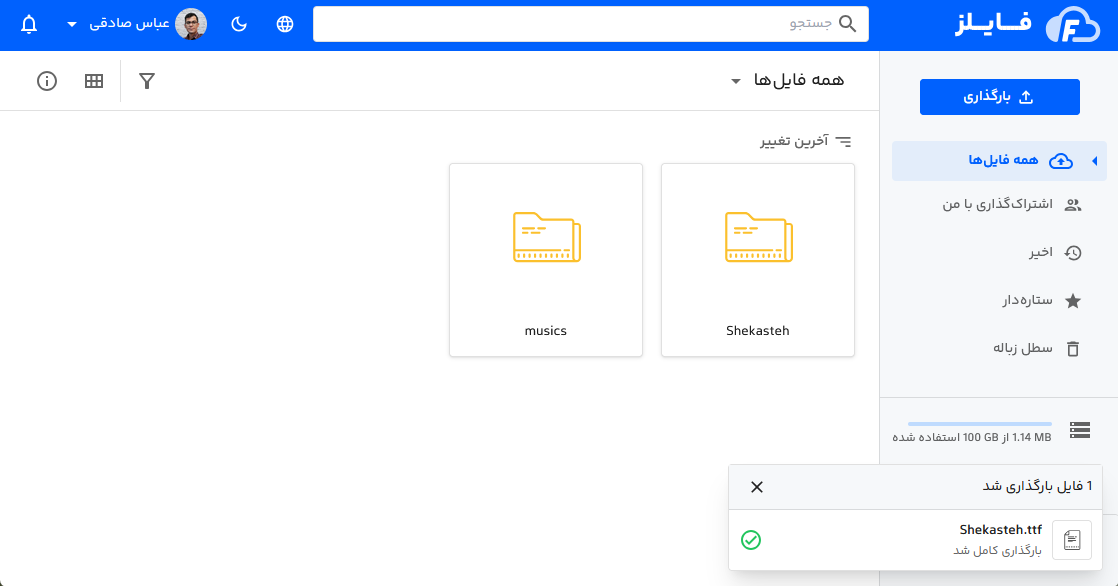The width and height of the screenshot is (1118, 586).
Task: Open notifications via the bell icon
Action: (27, 24)
